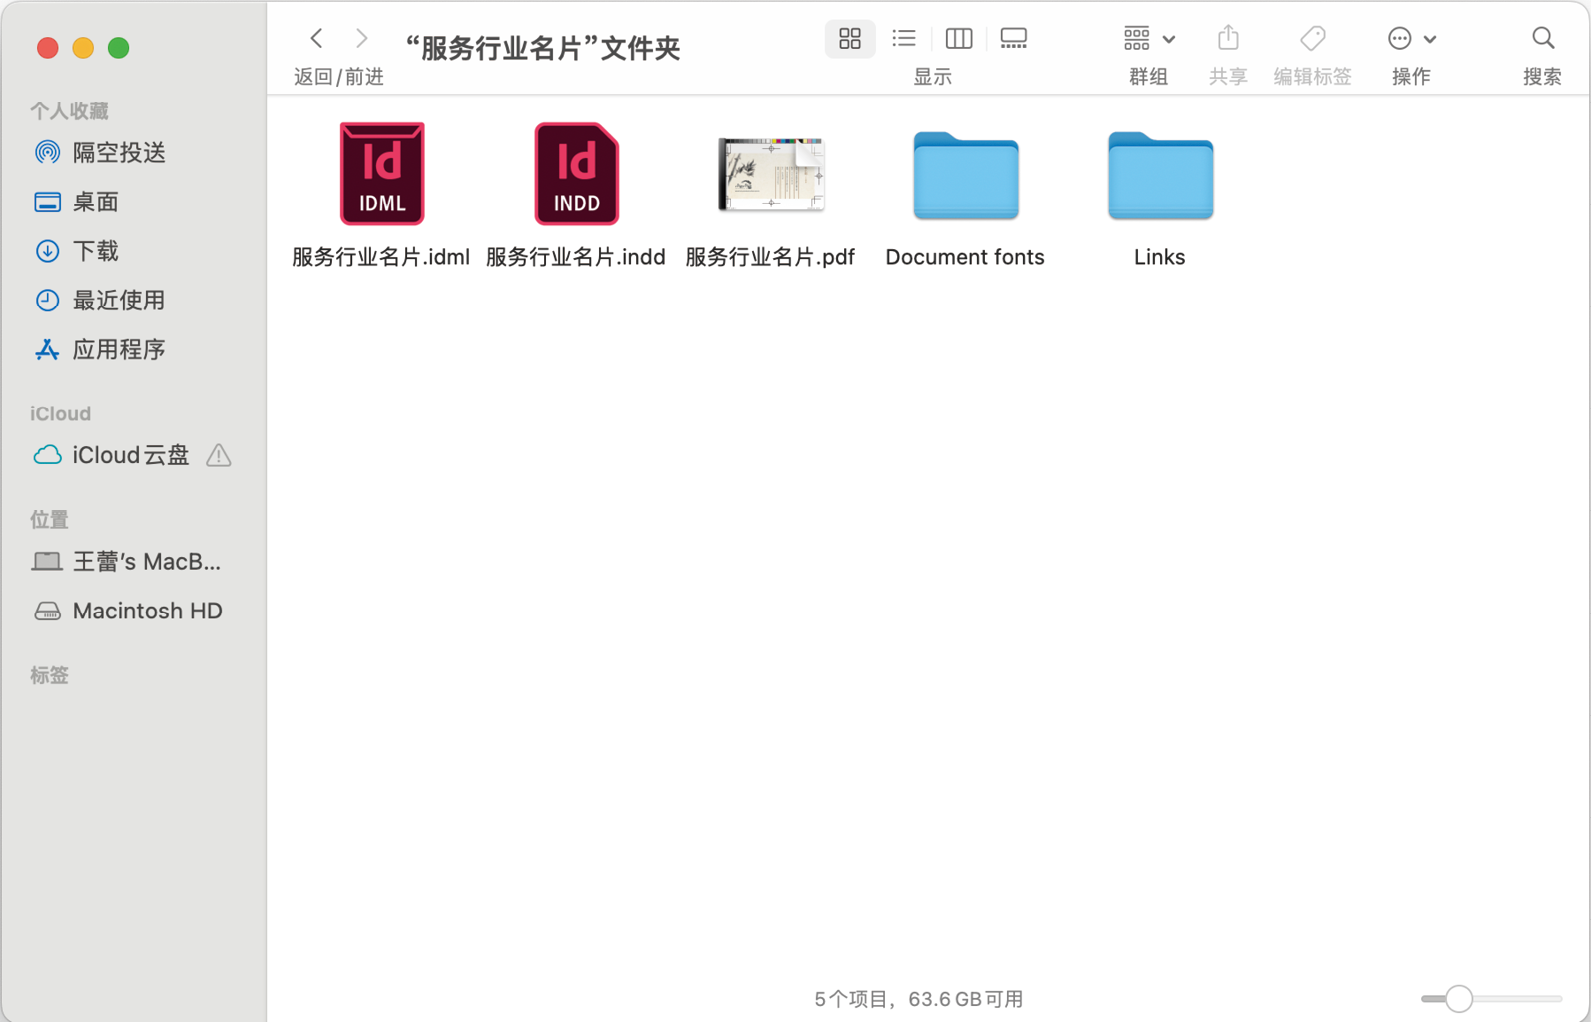
Task: Click the share icon in toolbar
Action: click(x=1228, y=39)
